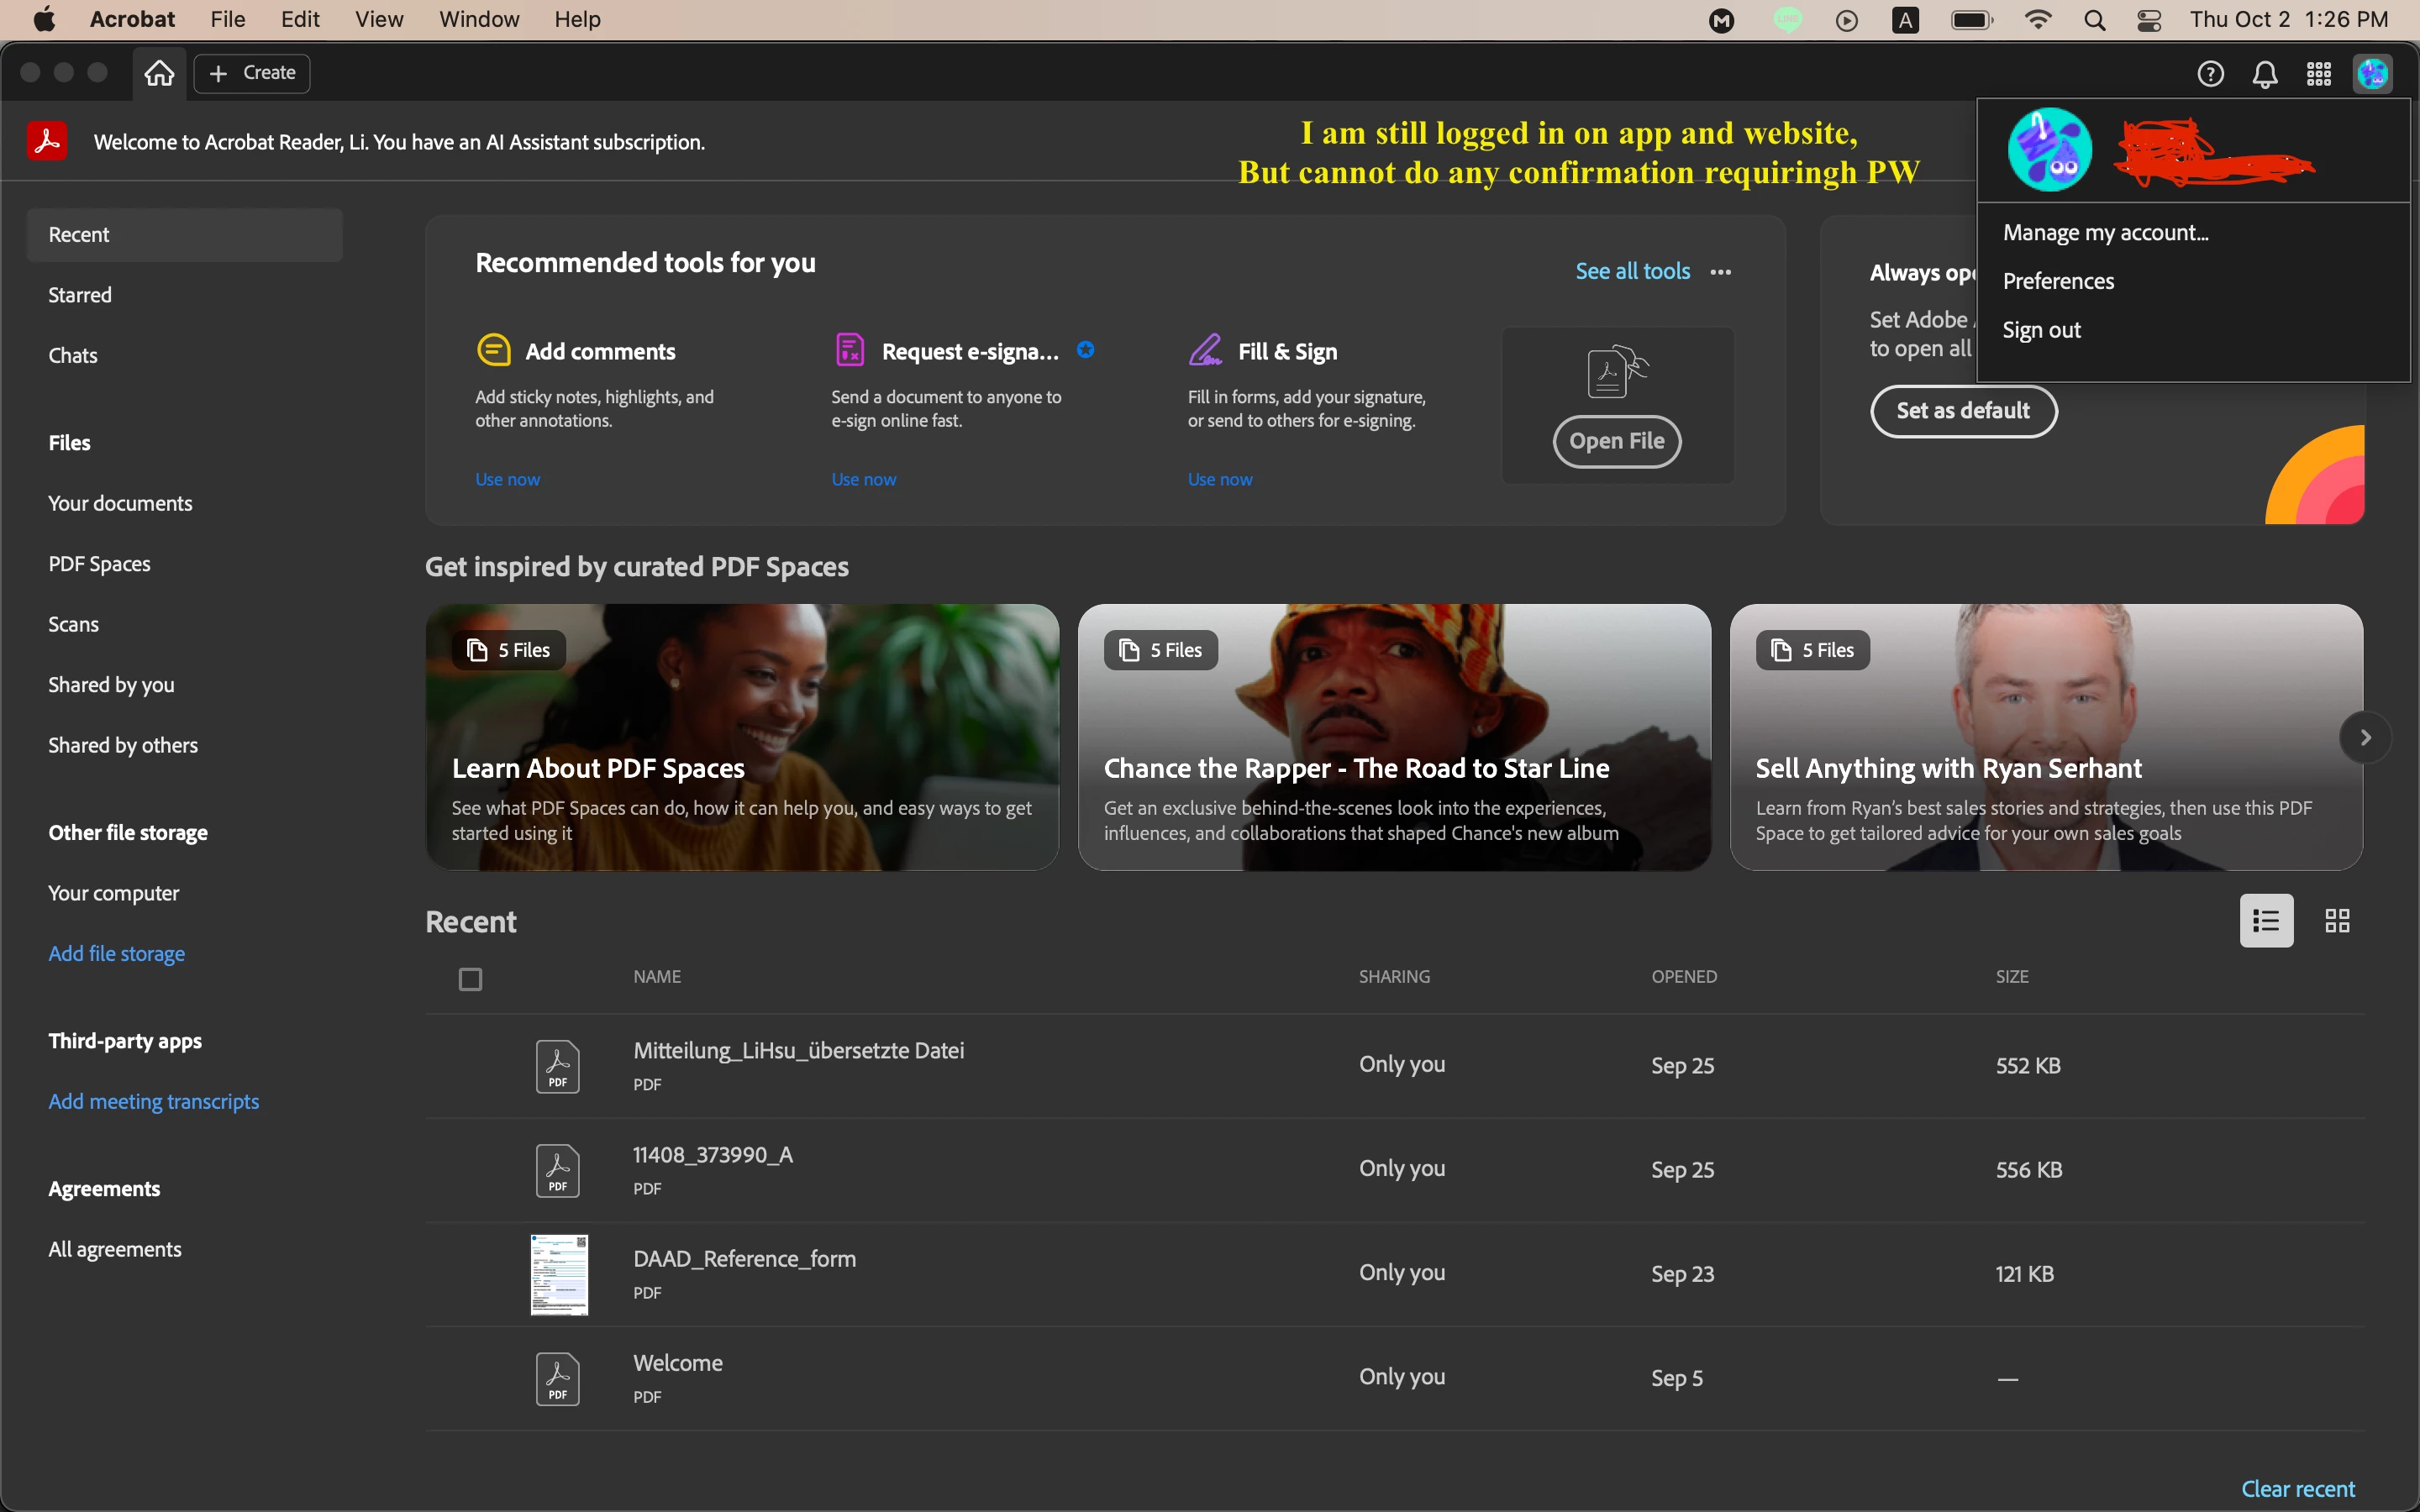Image resolution: width=2420 pixels, height=1512 pixels.
Task: Open the Create dropdown button
Action: pos(252,73)
